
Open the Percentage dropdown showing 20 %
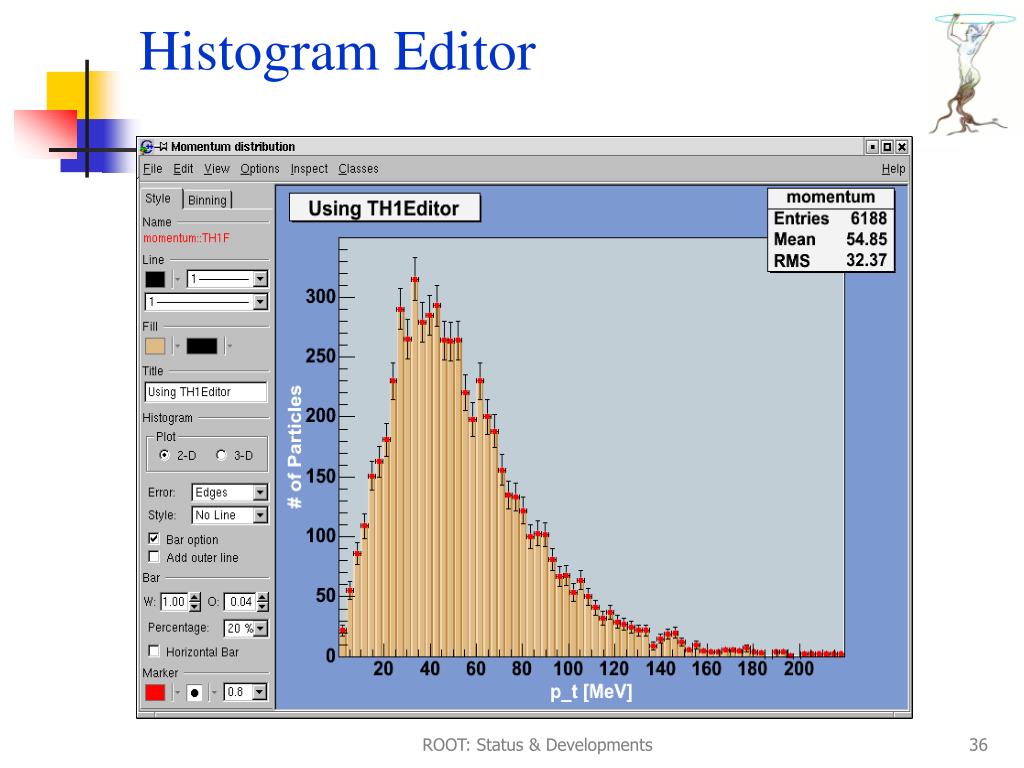pyautogui.click(x=246, y=628)
